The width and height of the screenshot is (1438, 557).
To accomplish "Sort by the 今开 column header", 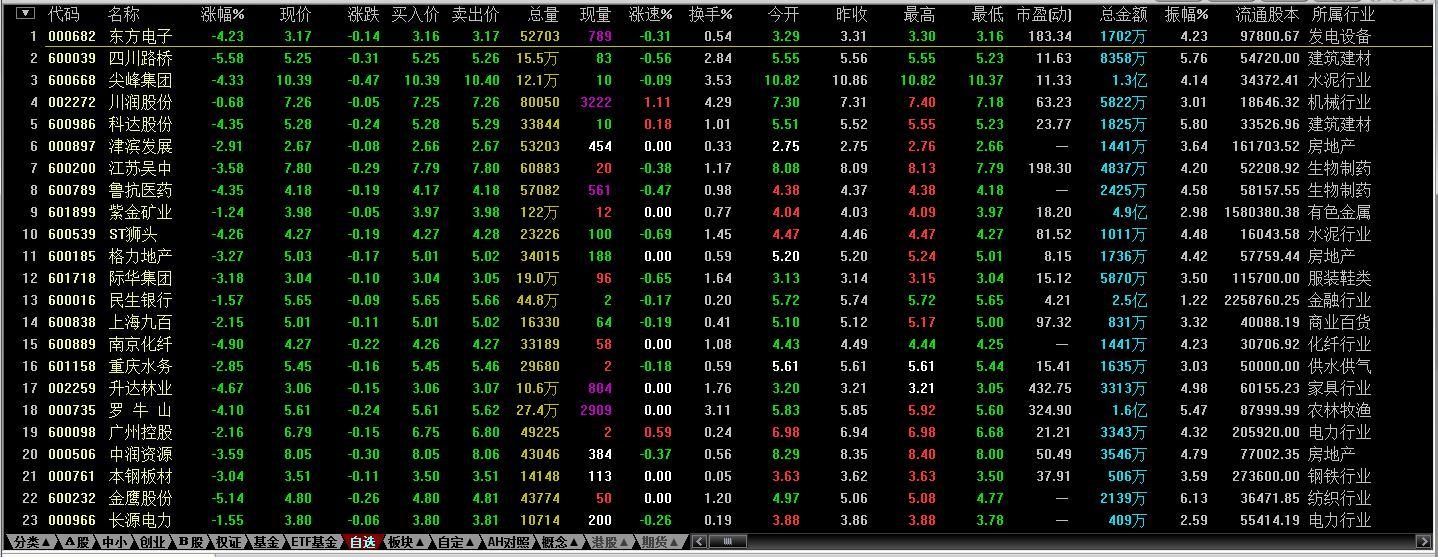I will click(x=783, y=14).
